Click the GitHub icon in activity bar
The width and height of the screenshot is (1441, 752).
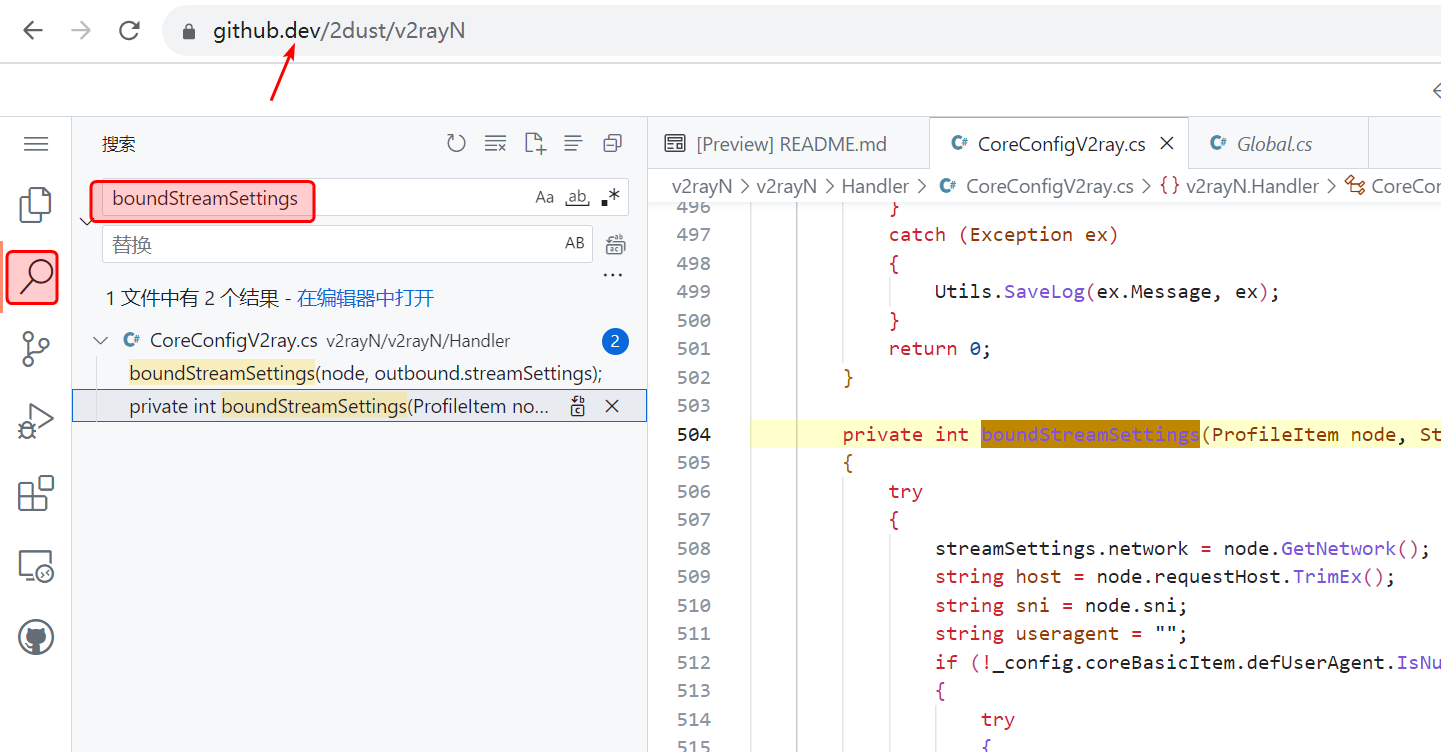(x=36, y=637)
